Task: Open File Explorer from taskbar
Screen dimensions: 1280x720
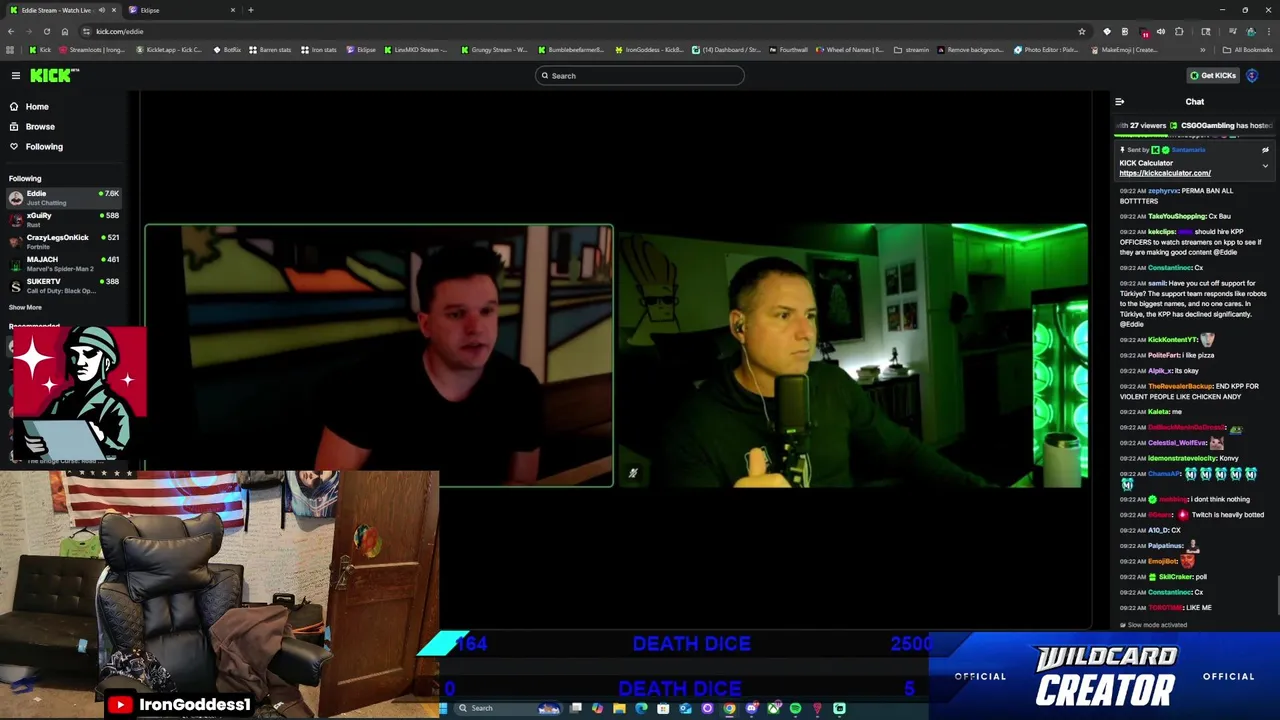Action: click(x=619, y=708)
